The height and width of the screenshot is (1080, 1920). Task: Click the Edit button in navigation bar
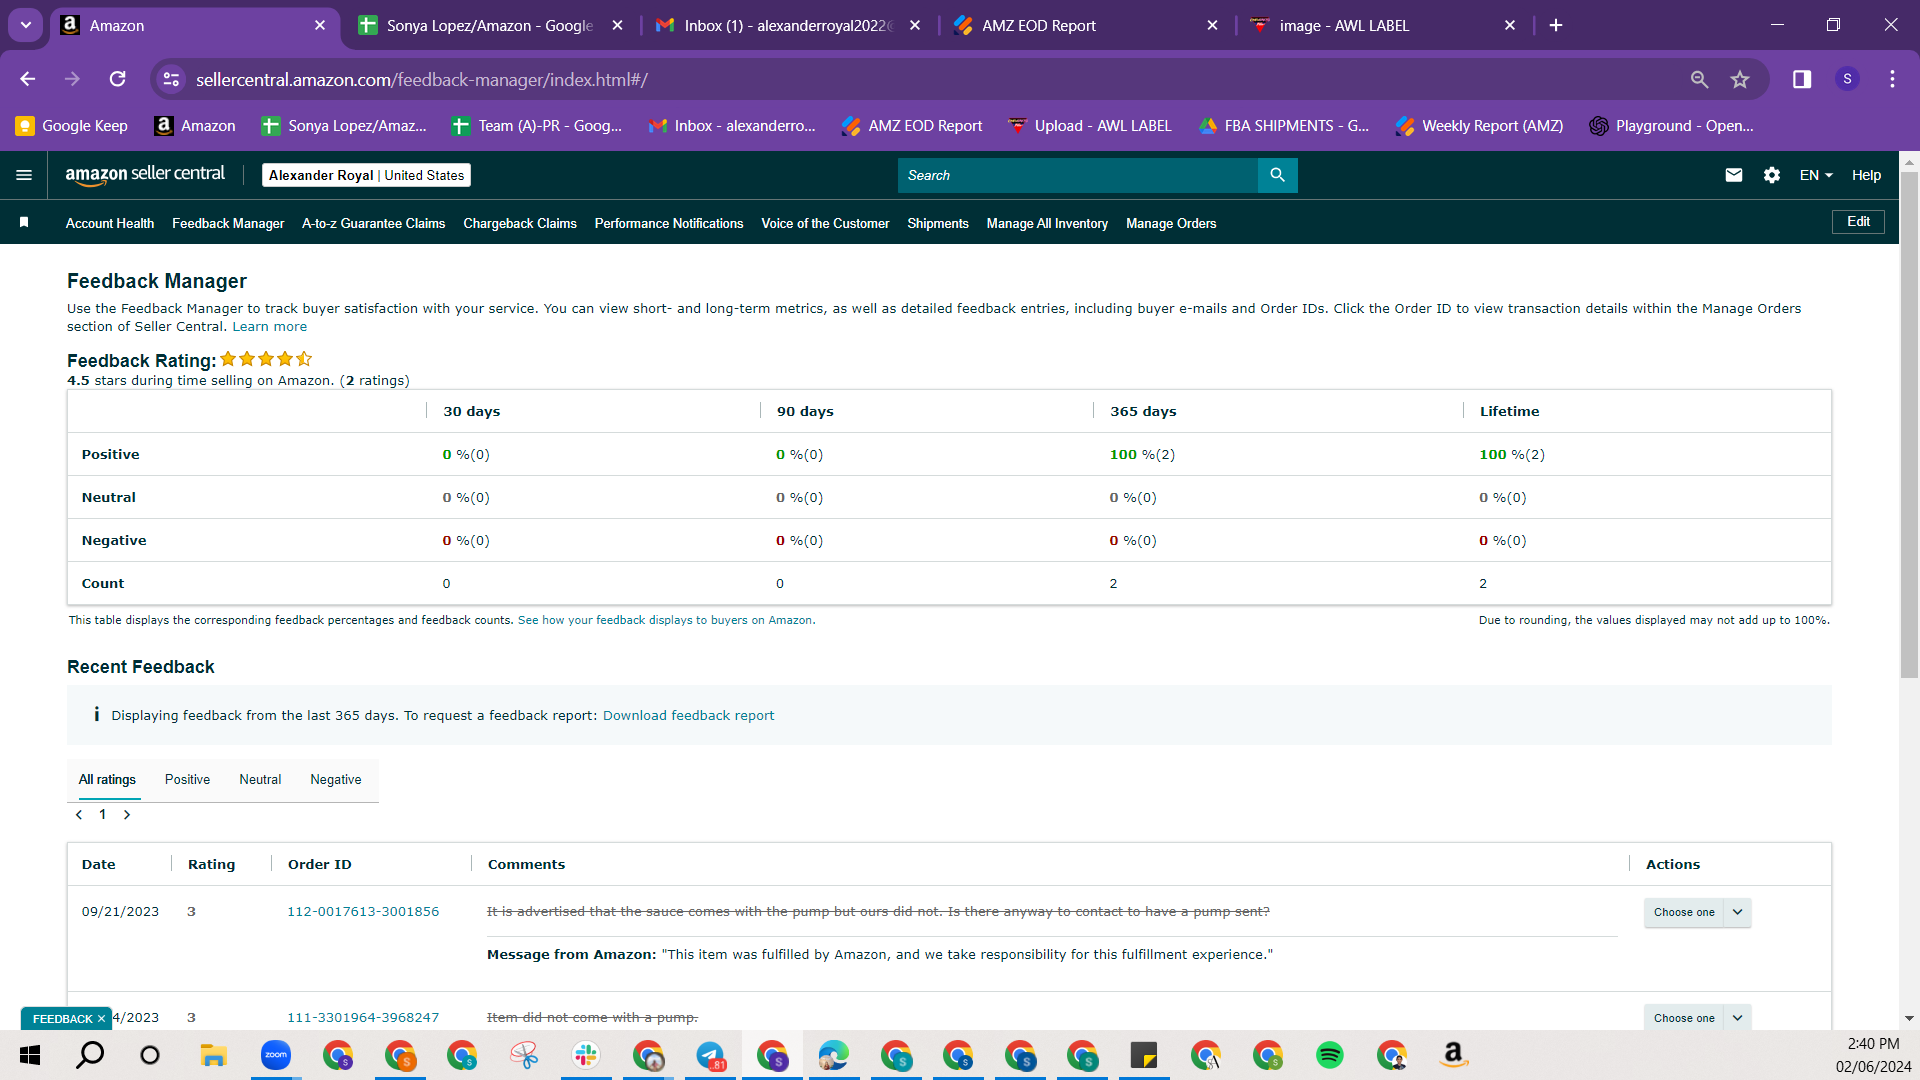click(x=1858, y=222)
